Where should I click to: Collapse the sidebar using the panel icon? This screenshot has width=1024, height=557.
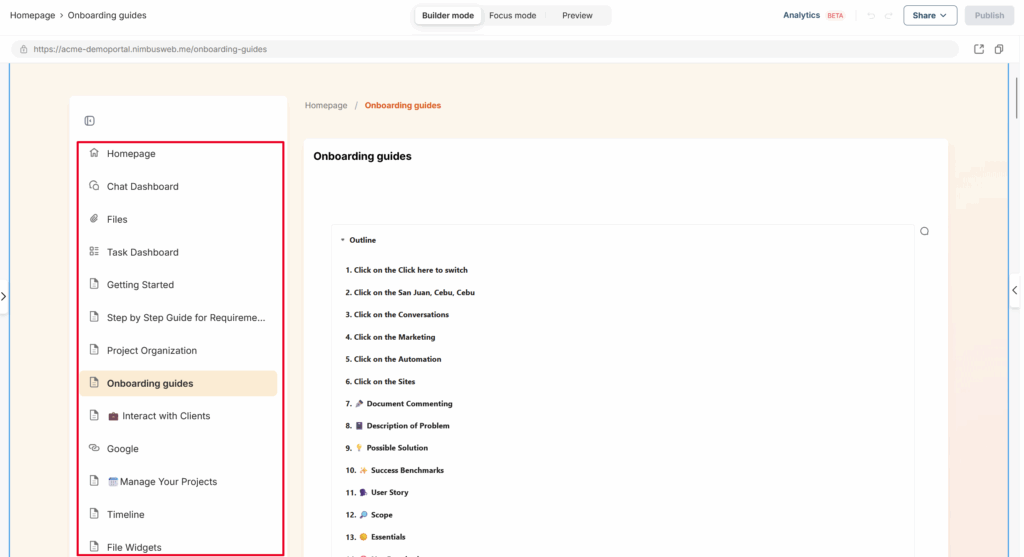pos(89,121)
